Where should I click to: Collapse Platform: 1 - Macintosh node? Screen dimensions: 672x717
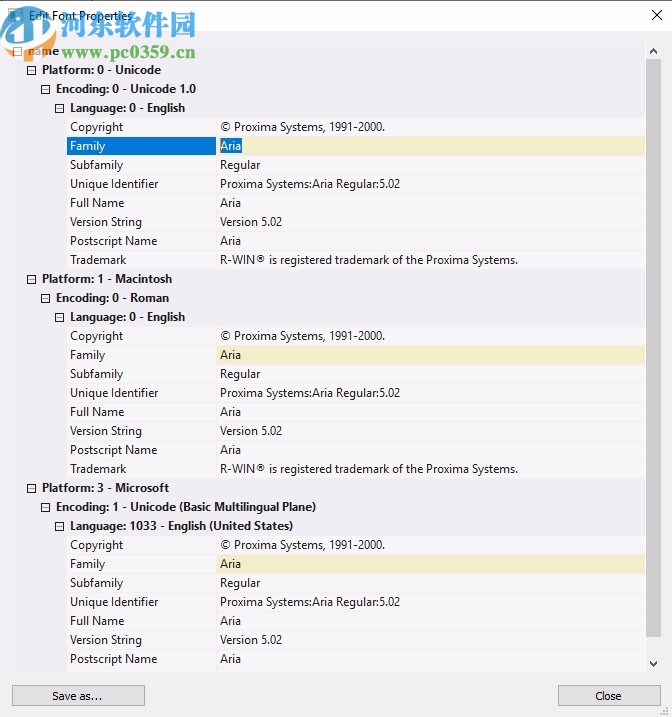tap(32, 279)
